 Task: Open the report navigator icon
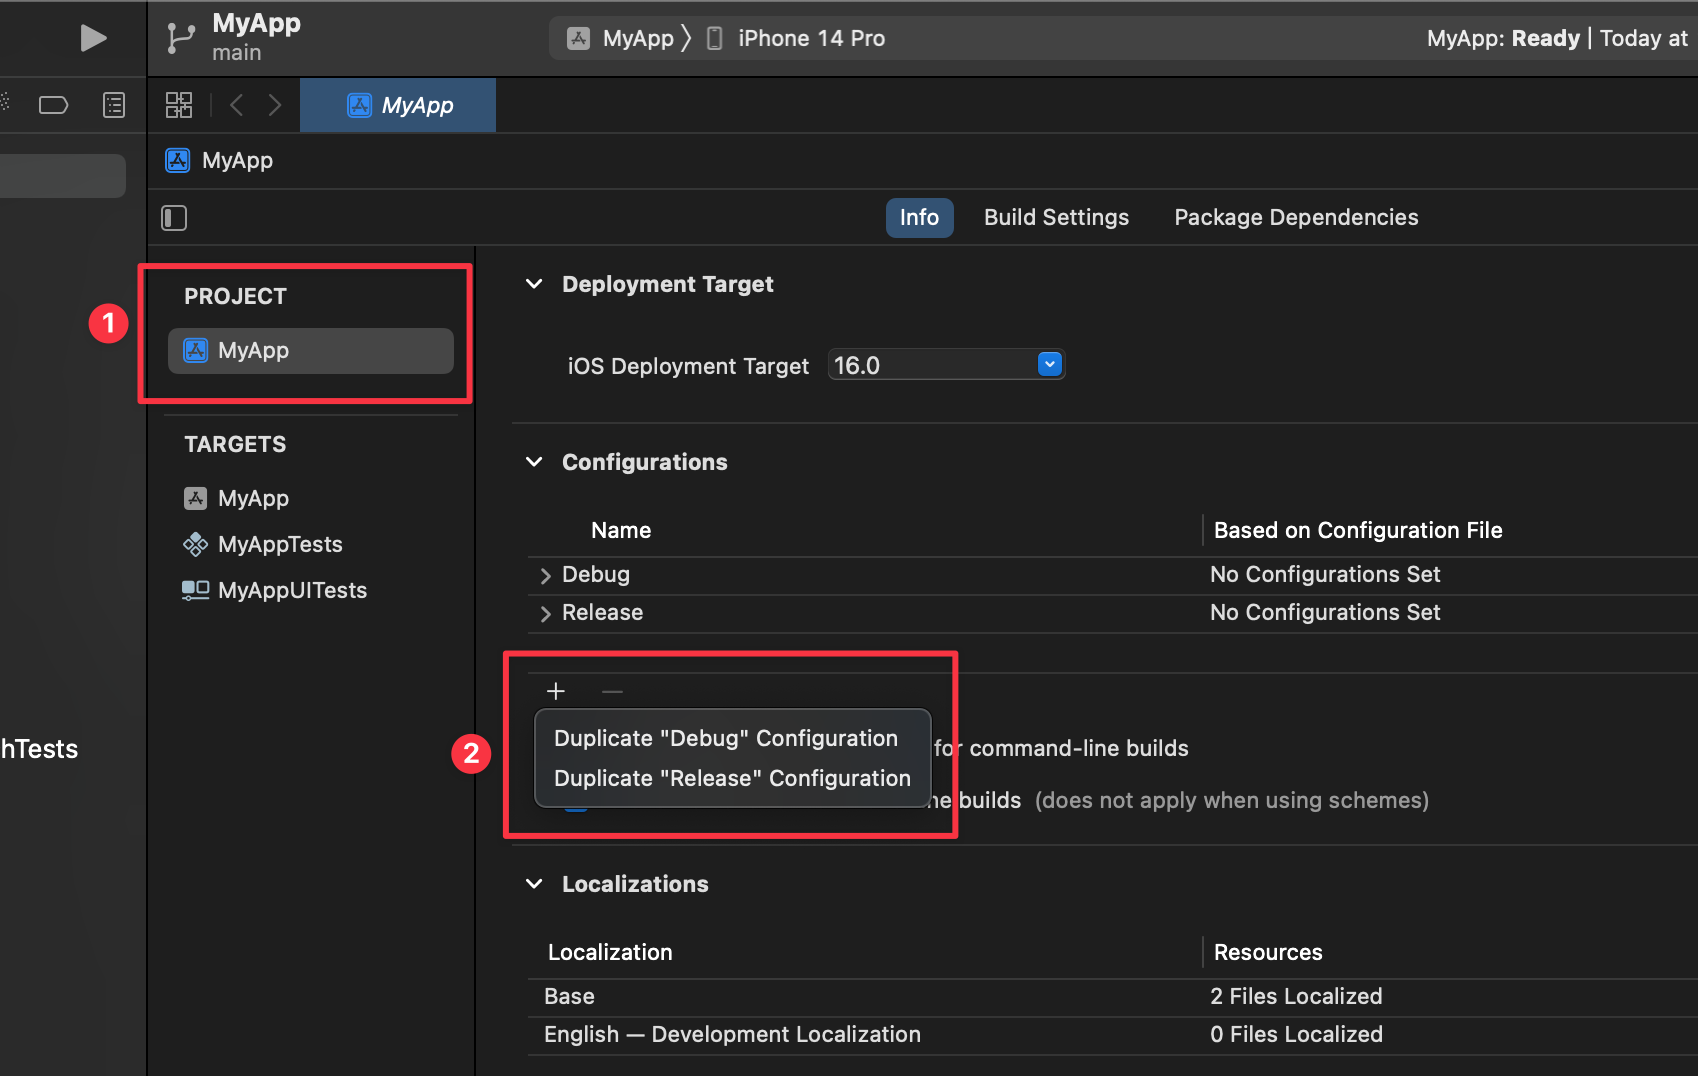pyautogui.click(x=114, y=105)
